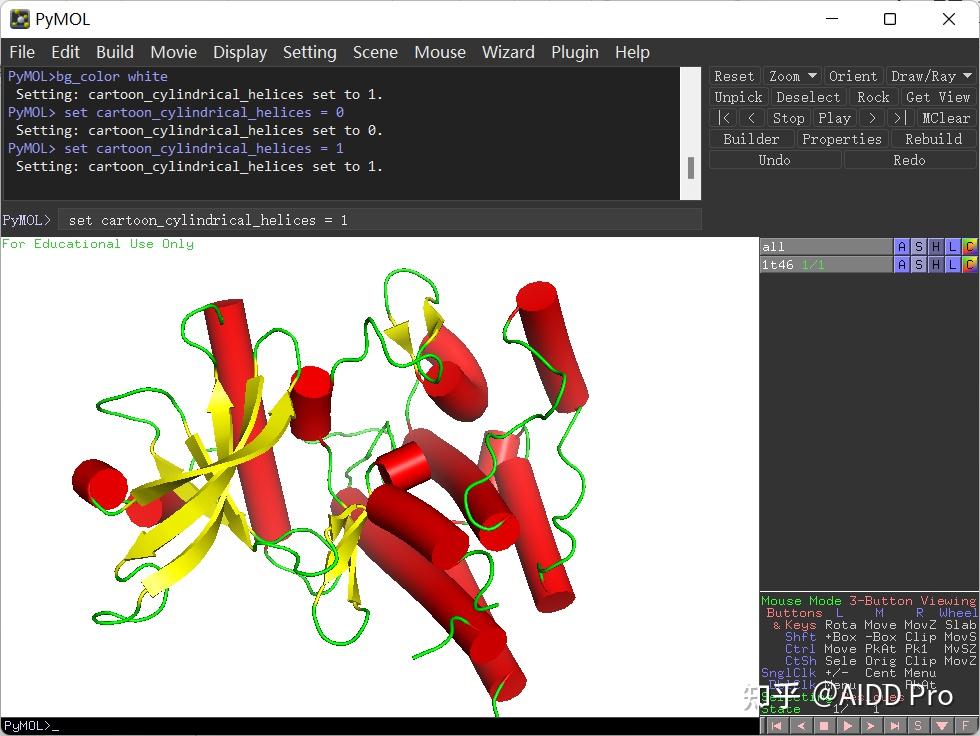Click the stop square in bottom playback bar
Image resolution: width=980 pixels, height=736 pixels.
[x=823, y=726]
